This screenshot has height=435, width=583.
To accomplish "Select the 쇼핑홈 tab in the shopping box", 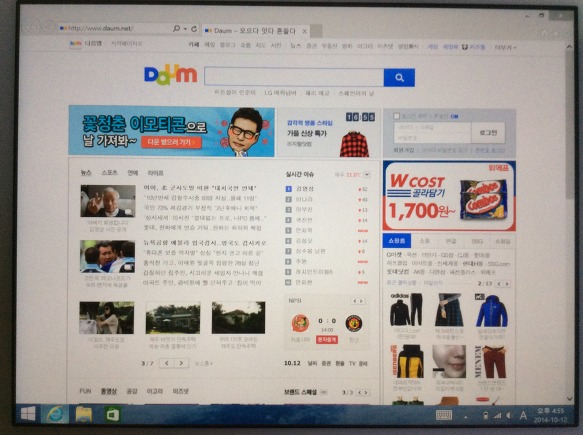I will pyautogui.click(x=397, y=241).
